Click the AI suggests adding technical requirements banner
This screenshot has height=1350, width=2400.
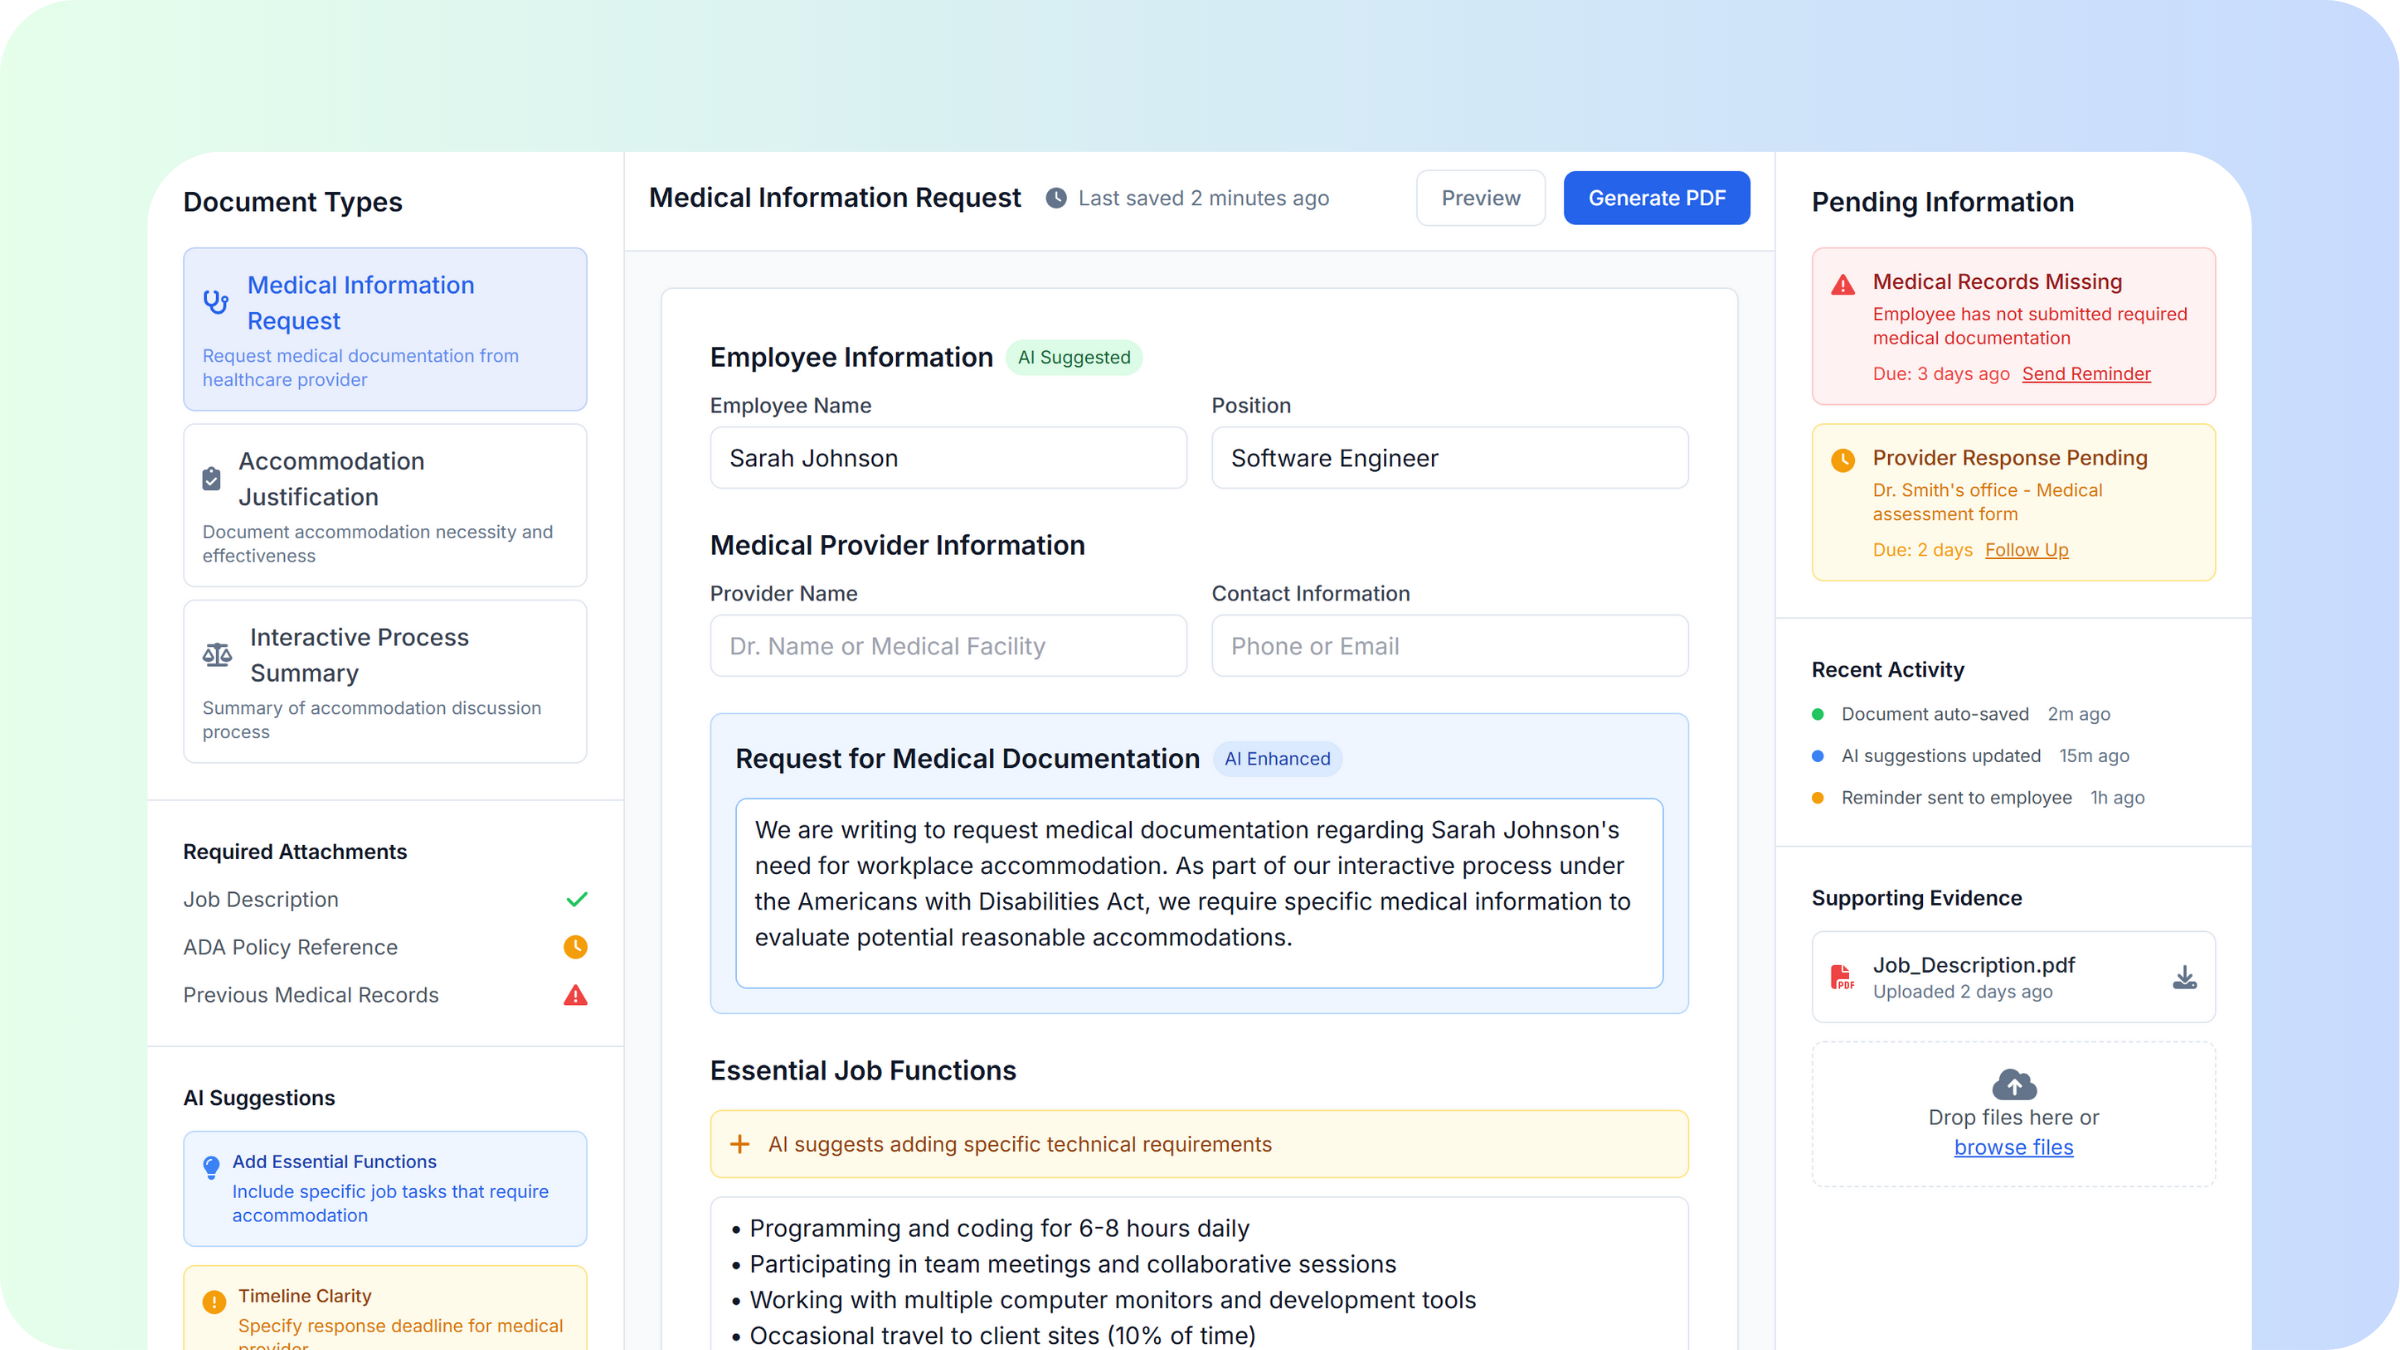[x=1199, y=1144]
